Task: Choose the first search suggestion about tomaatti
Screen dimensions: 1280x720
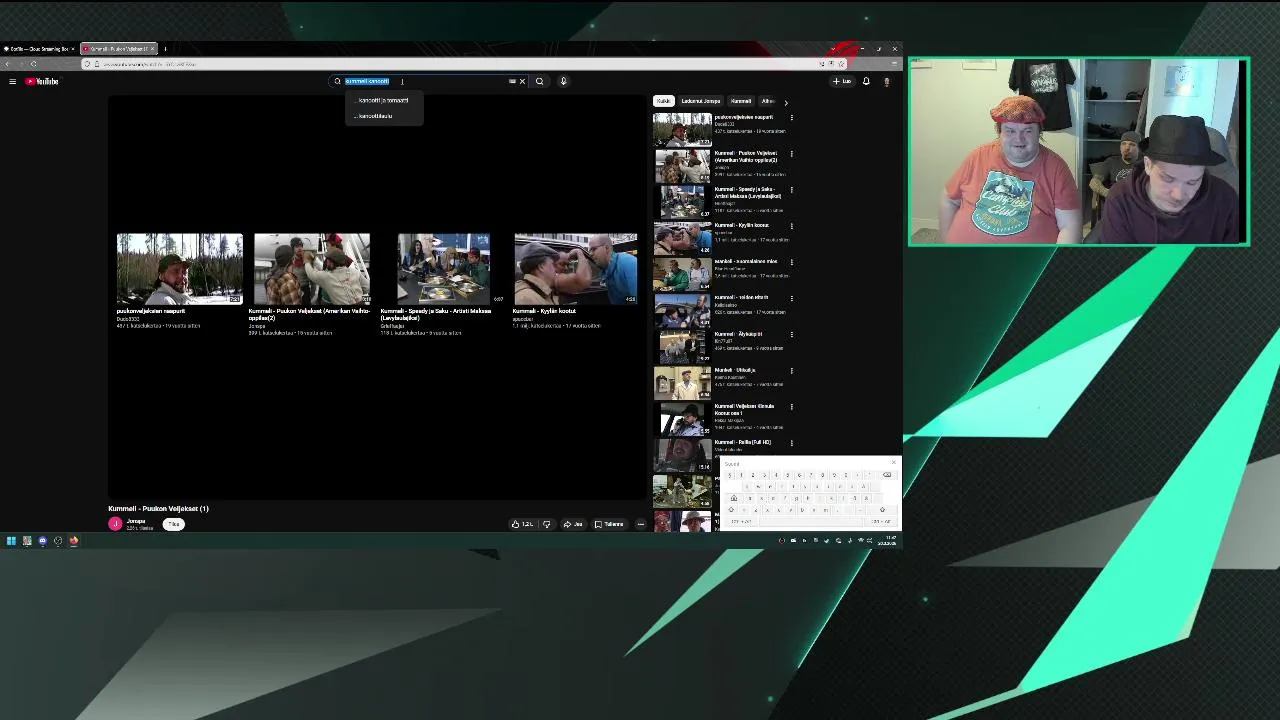Action: 384,100
